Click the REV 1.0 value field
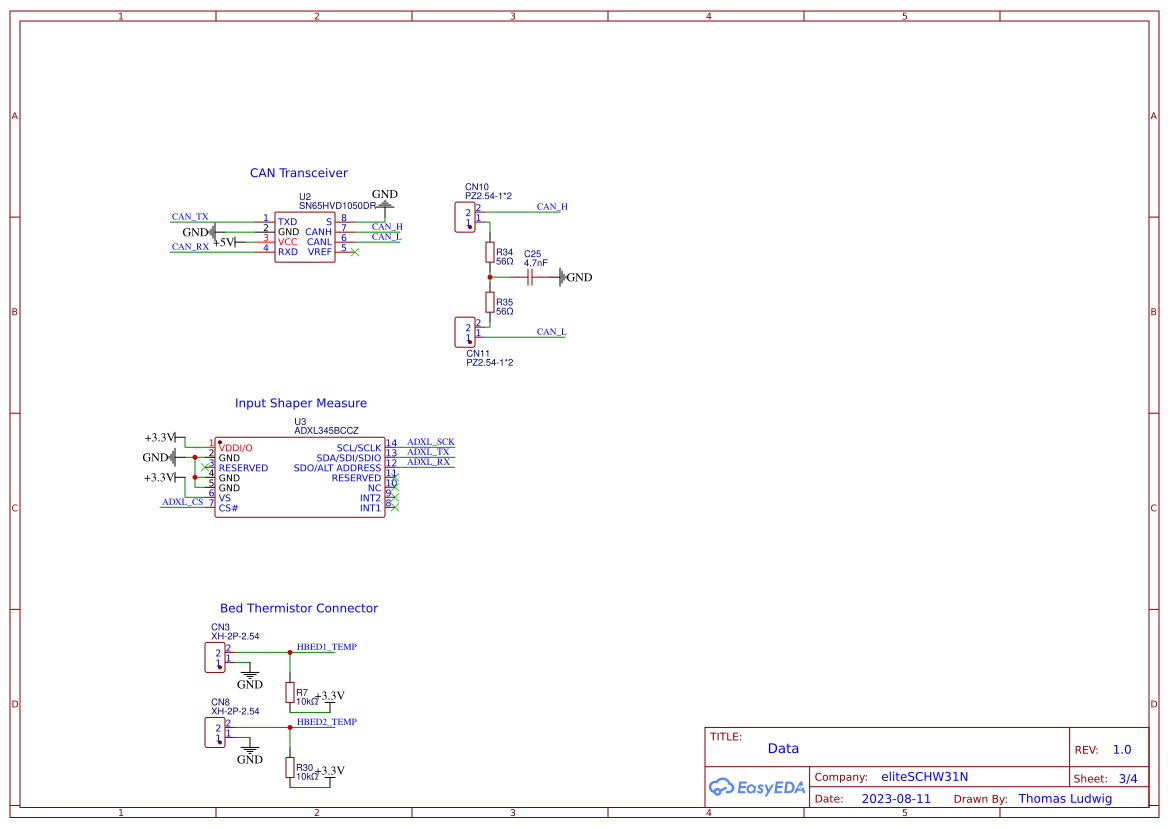Screen dimensions: 1169x828 (1121, 749)
